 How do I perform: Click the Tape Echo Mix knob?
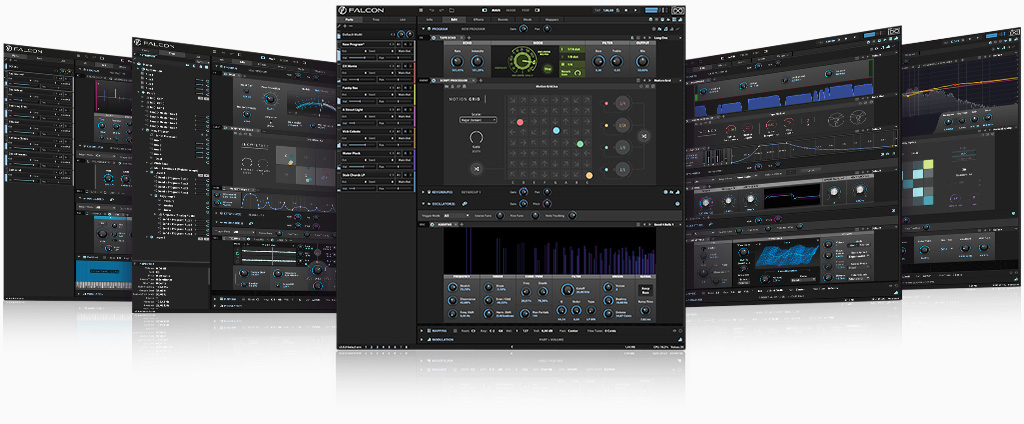[642, 61]
